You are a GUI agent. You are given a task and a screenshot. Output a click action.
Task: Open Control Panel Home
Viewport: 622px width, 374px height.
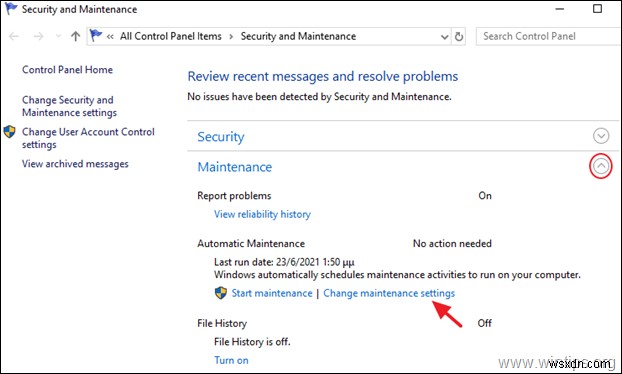click(67, 70)
